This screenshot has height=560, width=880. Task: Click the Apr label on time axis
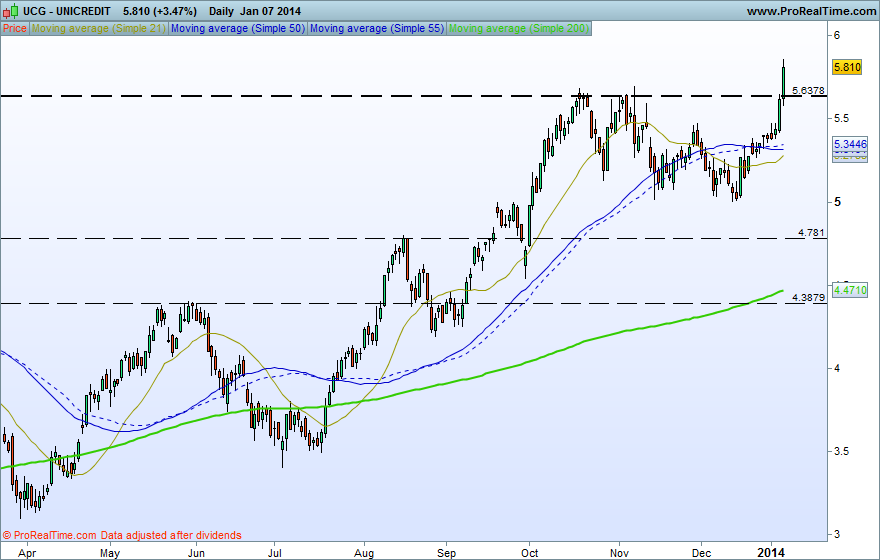[x=26, y=553]
